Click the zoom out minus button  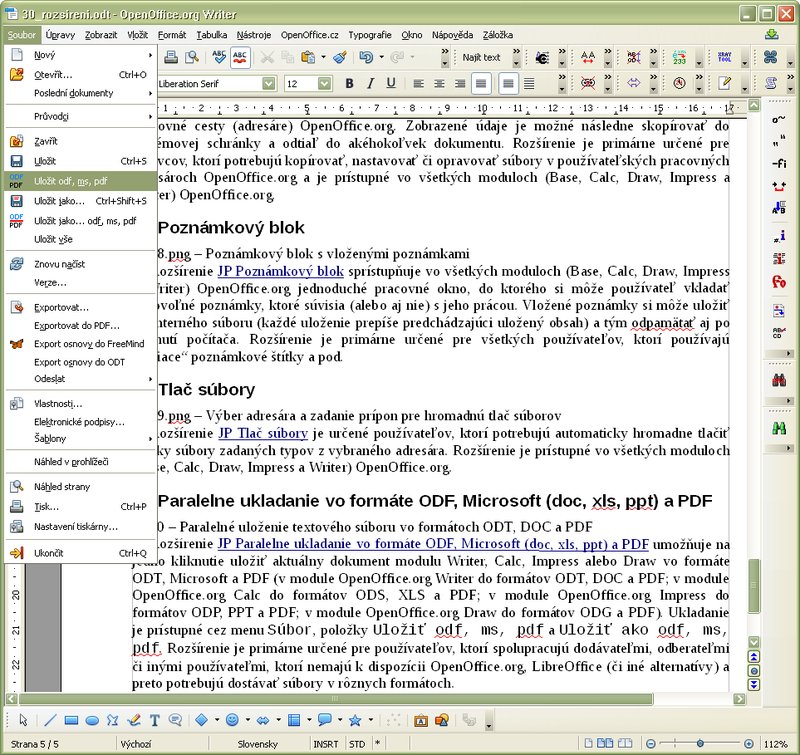[x=651, y=744]
